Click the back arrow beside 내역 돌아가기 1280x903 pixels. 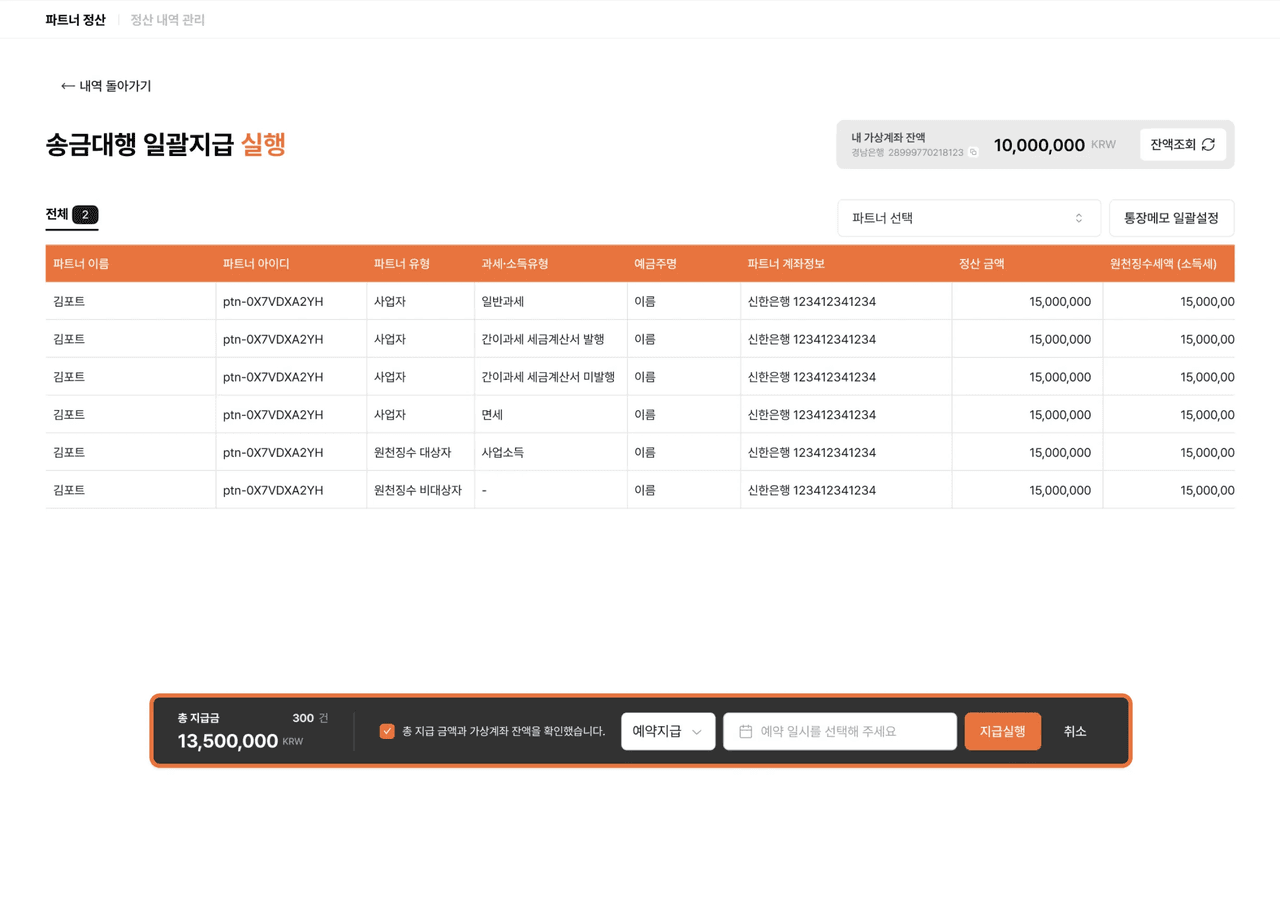point(68,86)
